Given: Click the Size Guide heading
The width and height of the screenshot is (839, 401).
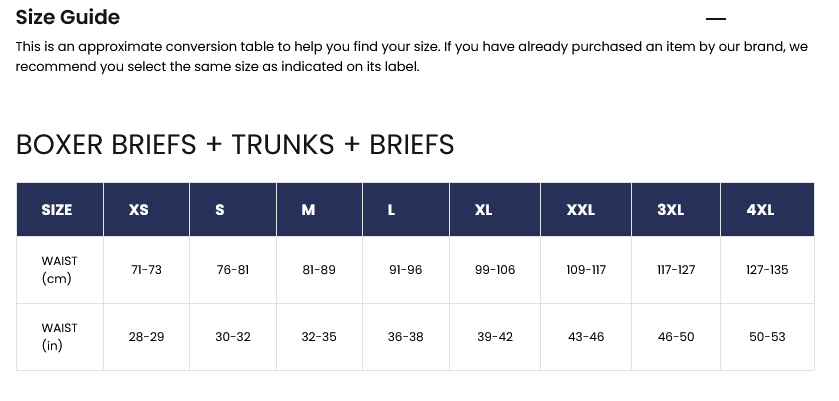Looking at the screenshot, I should point(68,17).
